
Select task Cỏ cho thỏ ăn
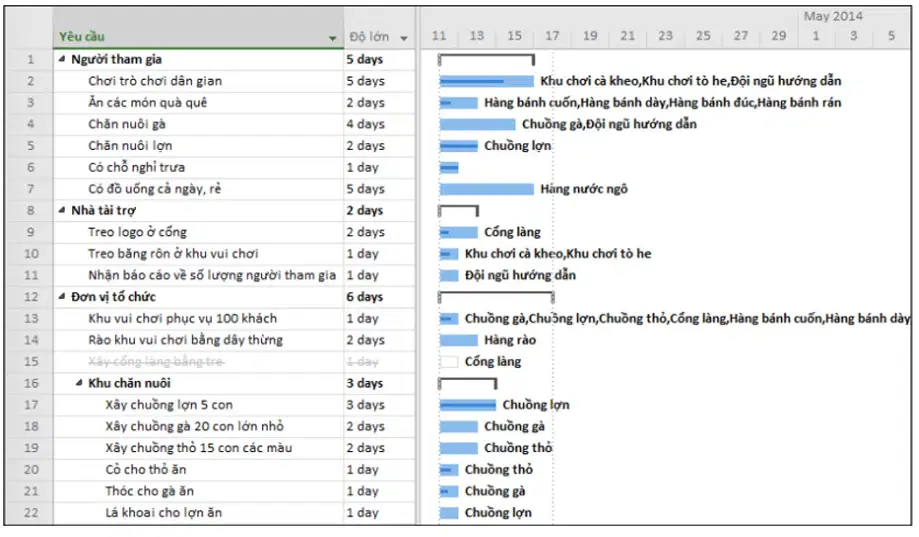coord(146,470)
